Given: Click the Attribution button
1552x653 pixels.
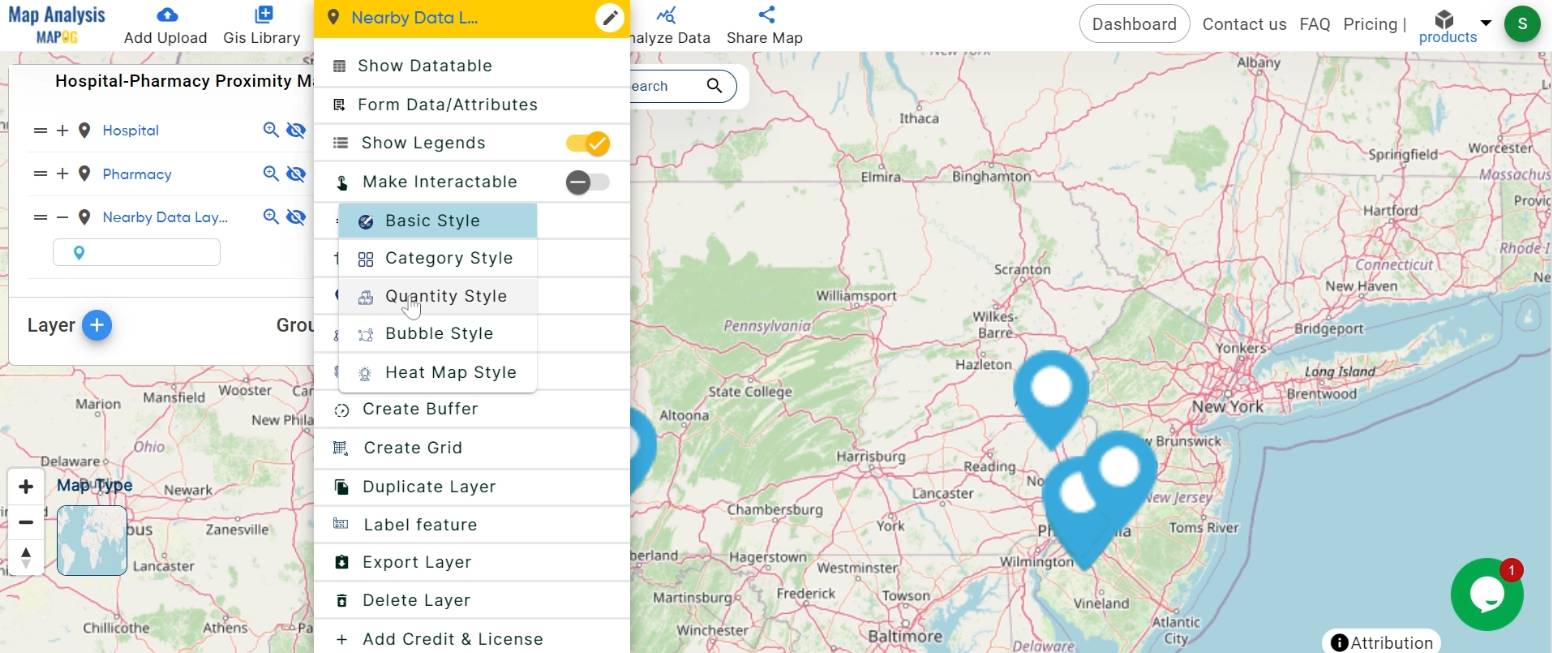Looking at the screenshot, I should (x=1382, y=642).
